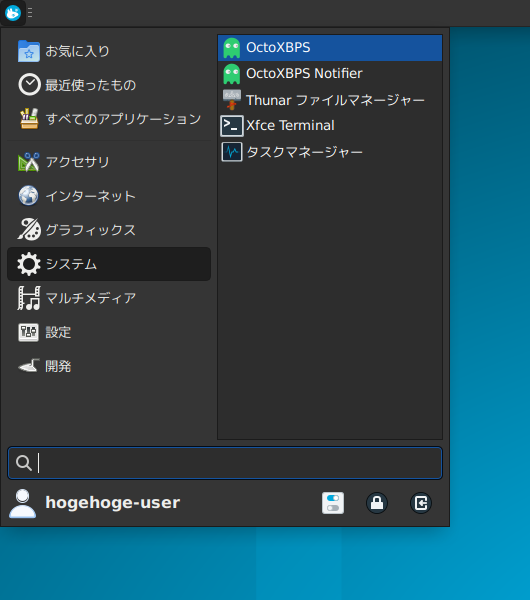Open the アクセサリ accessories category
Screen dimensions: 530x600
tap(109, 162)
